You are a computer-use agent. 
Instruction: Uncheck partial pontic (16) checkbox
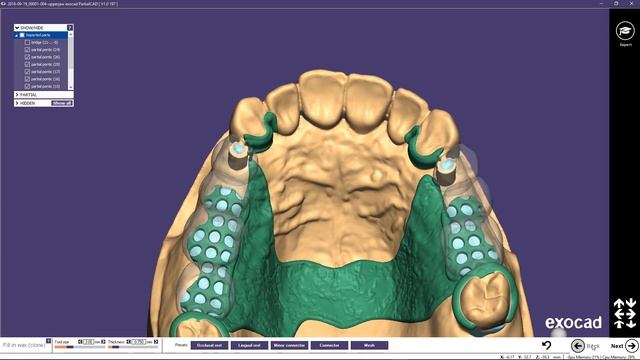point(27,79)
